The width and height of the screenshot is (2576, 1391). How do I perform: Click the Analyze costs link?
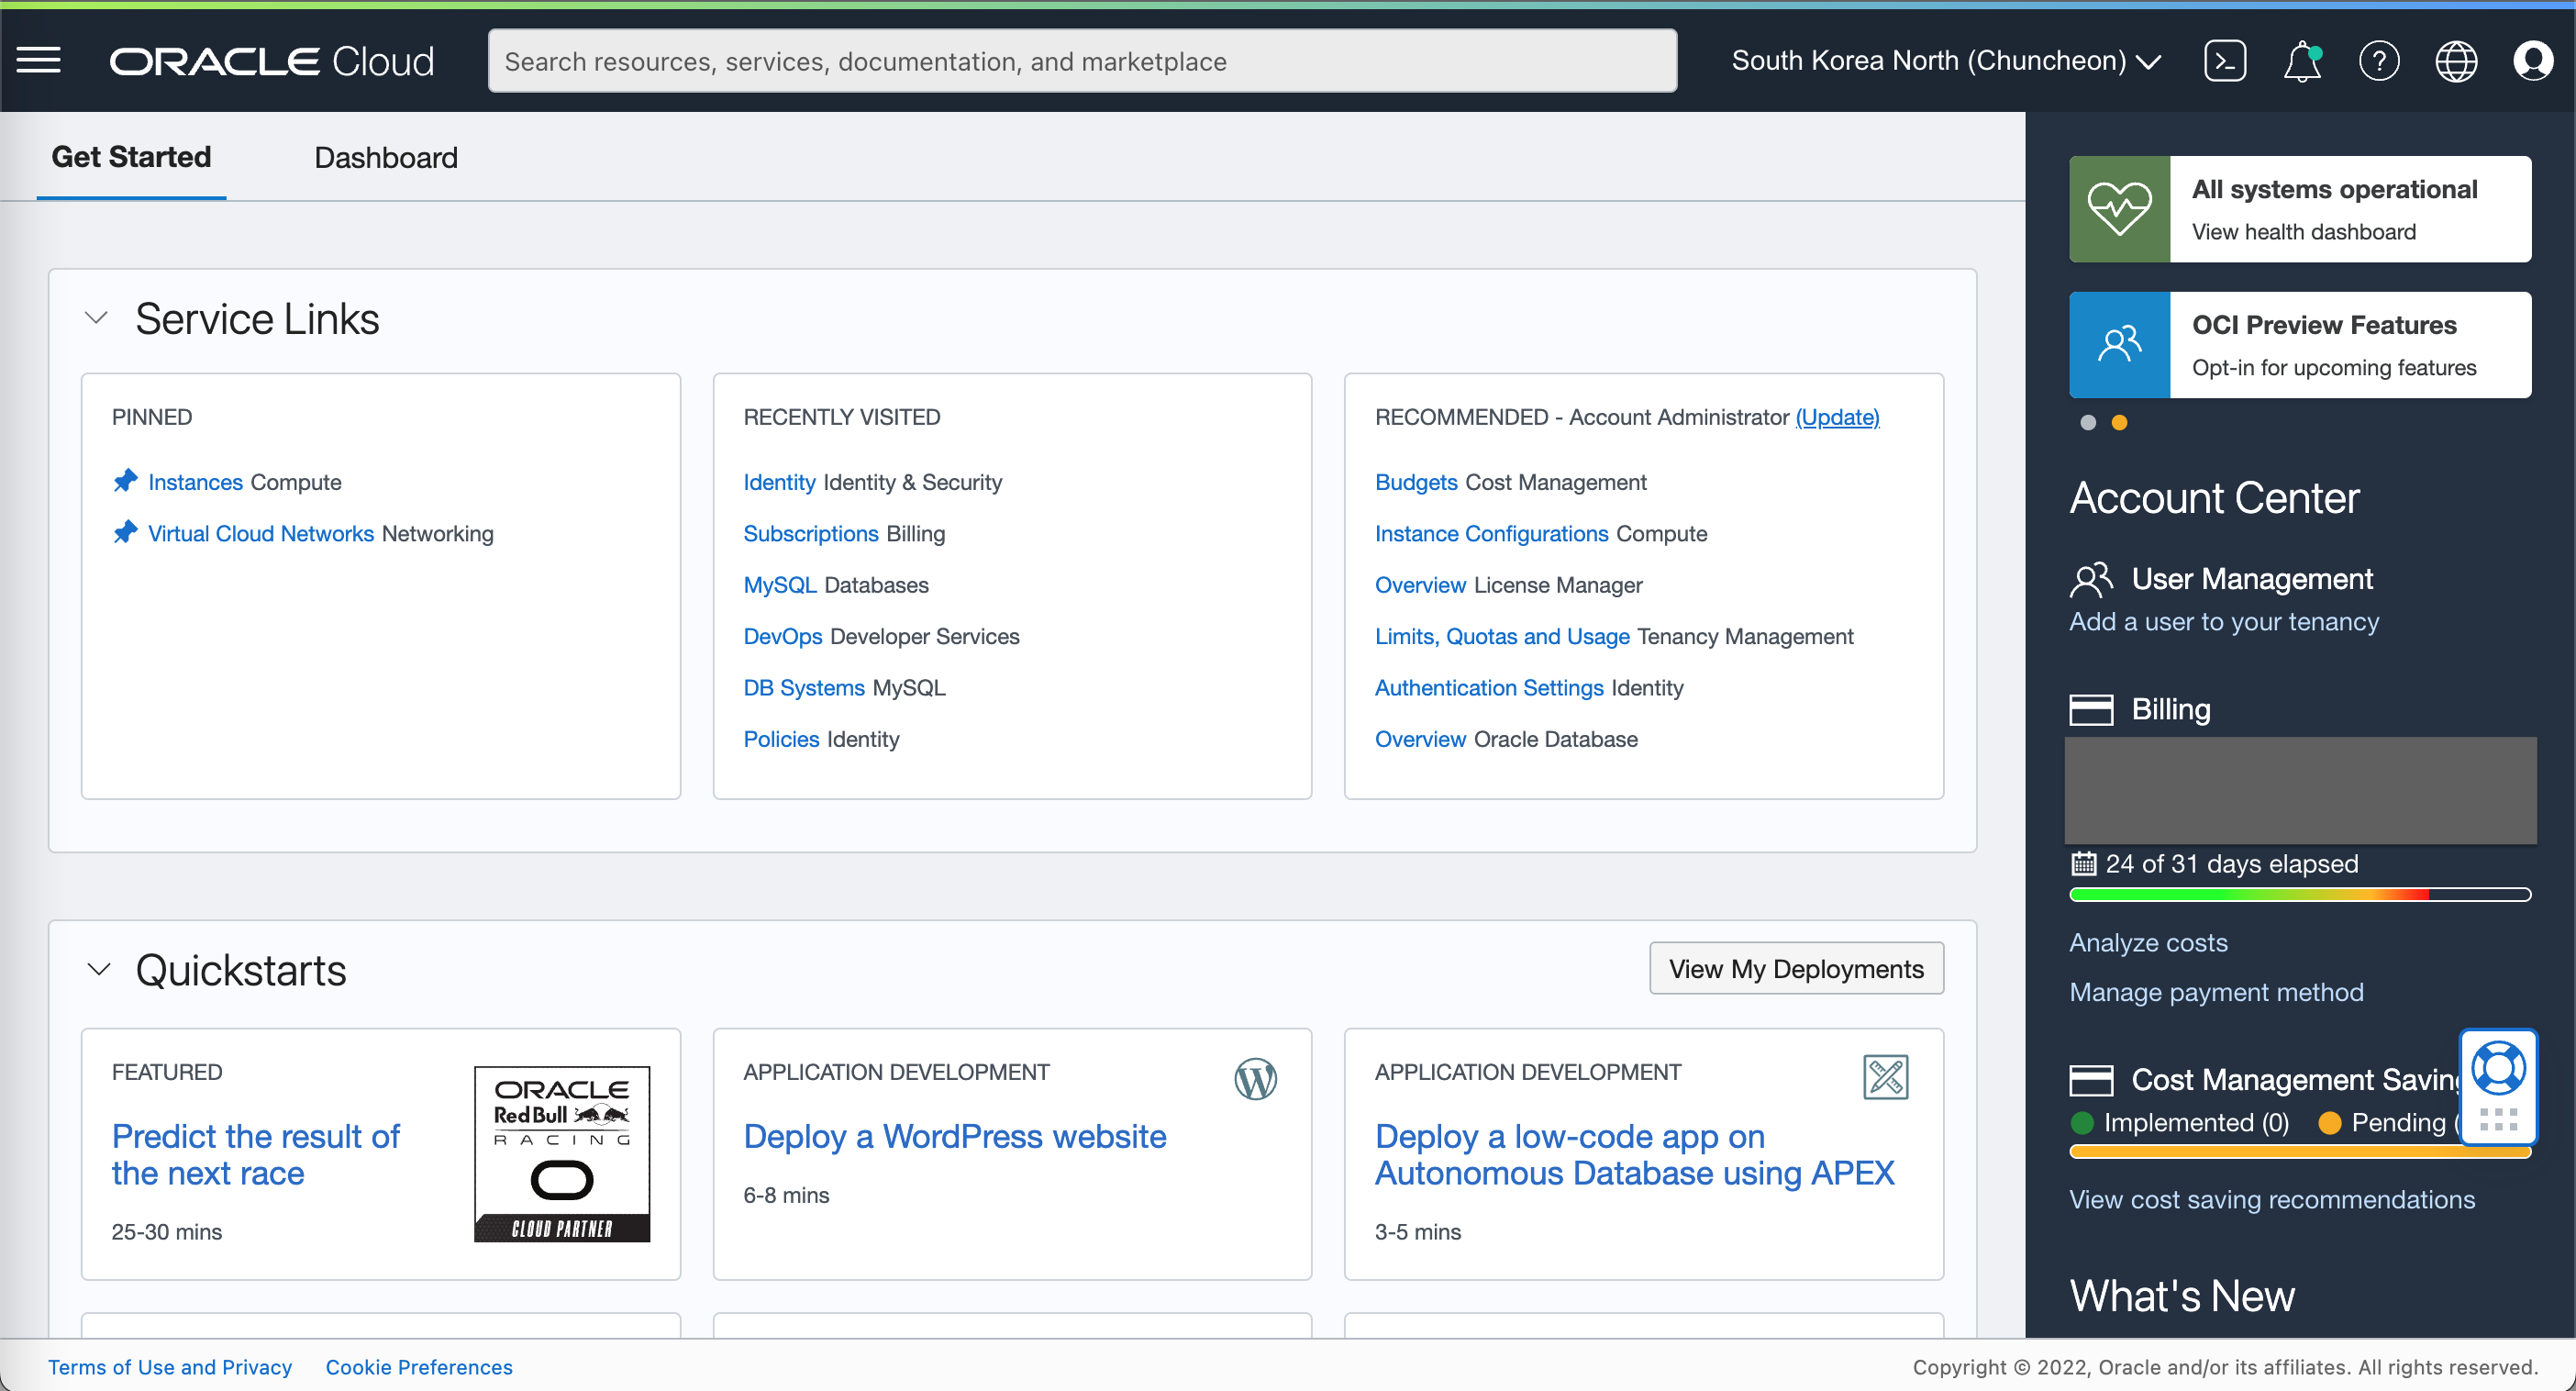tap(2148, 943)
